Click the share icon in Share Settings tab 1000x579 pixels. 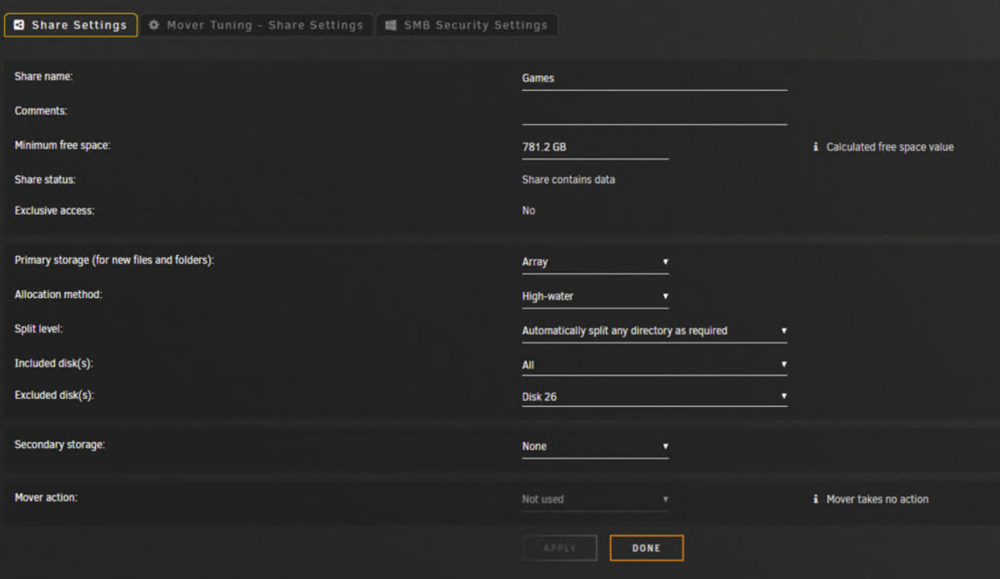point(19,25)
